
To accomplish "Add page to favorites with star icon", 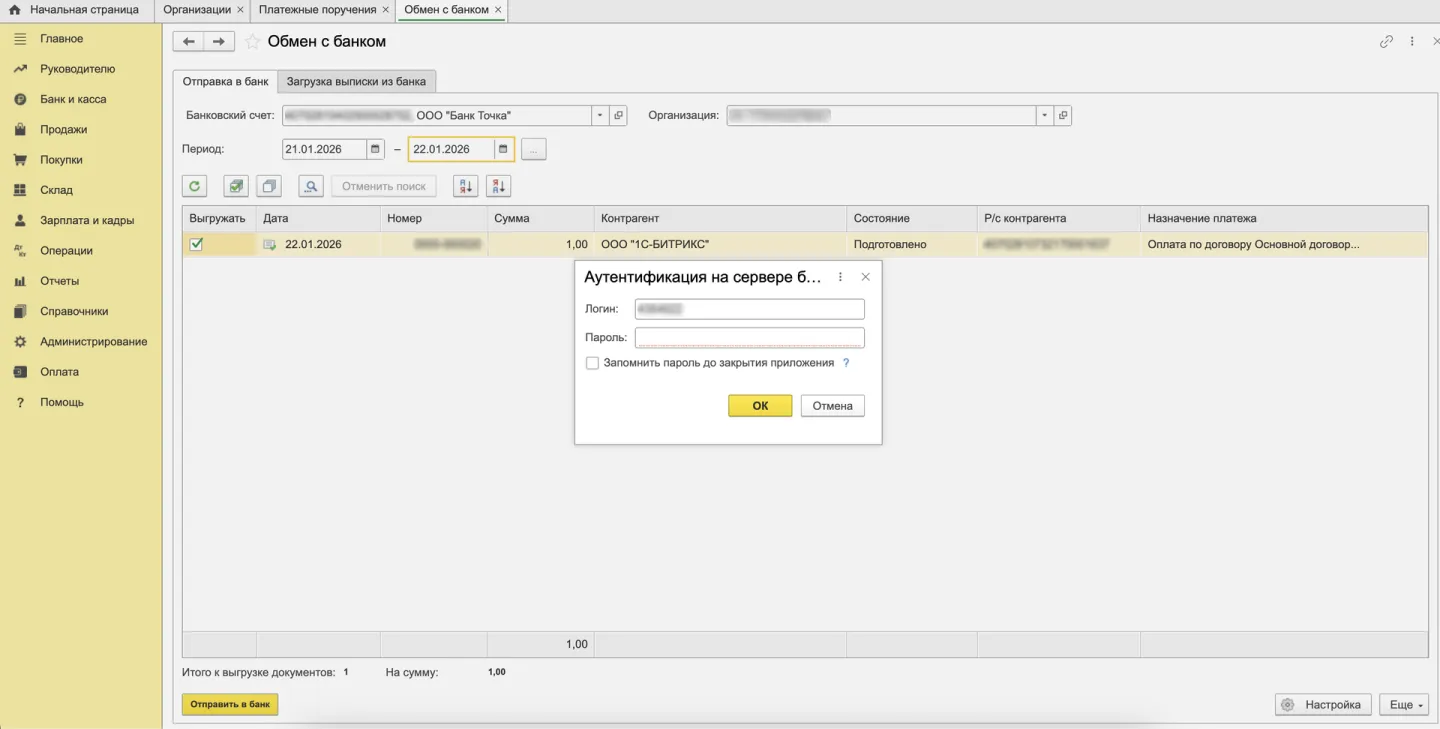I will point(253,42).
